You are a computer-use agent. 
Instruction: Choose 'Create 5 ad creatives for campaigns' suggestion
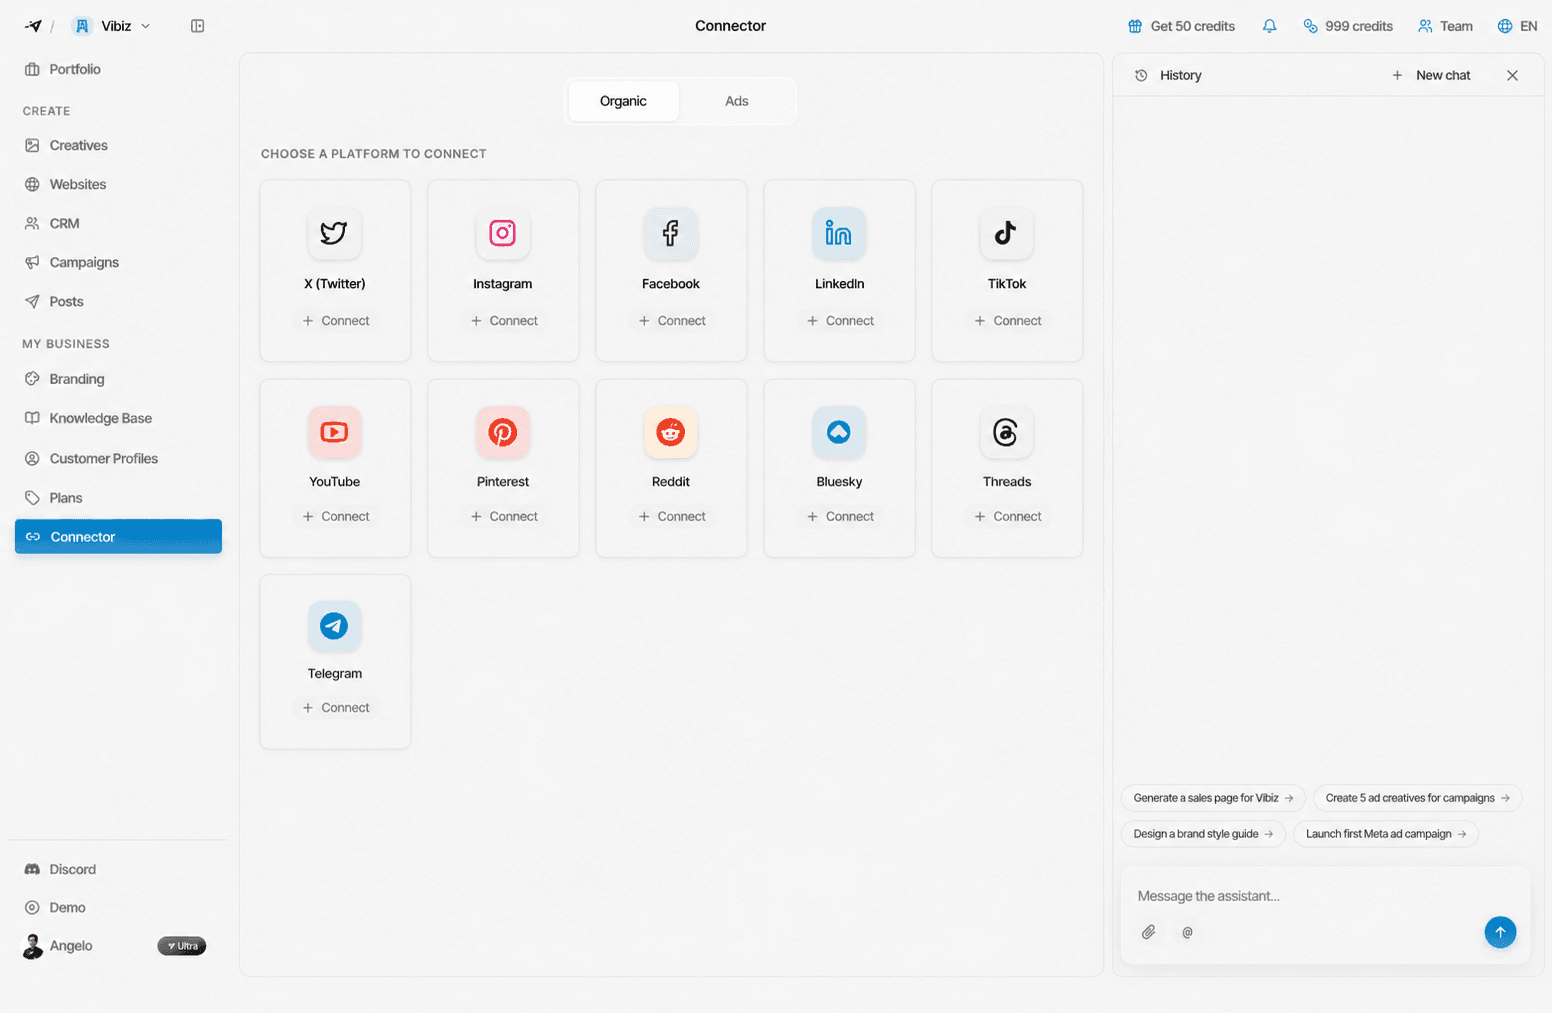[x=1417, y=798]
